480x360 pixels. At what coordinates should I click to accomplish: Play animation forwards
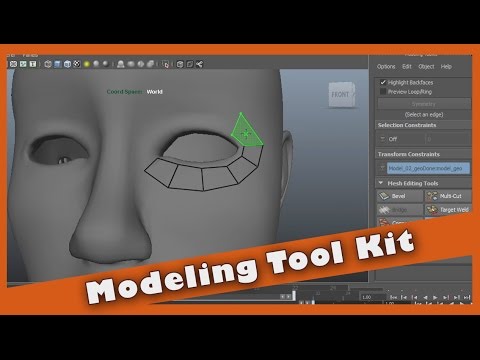(x=435, y=297)
